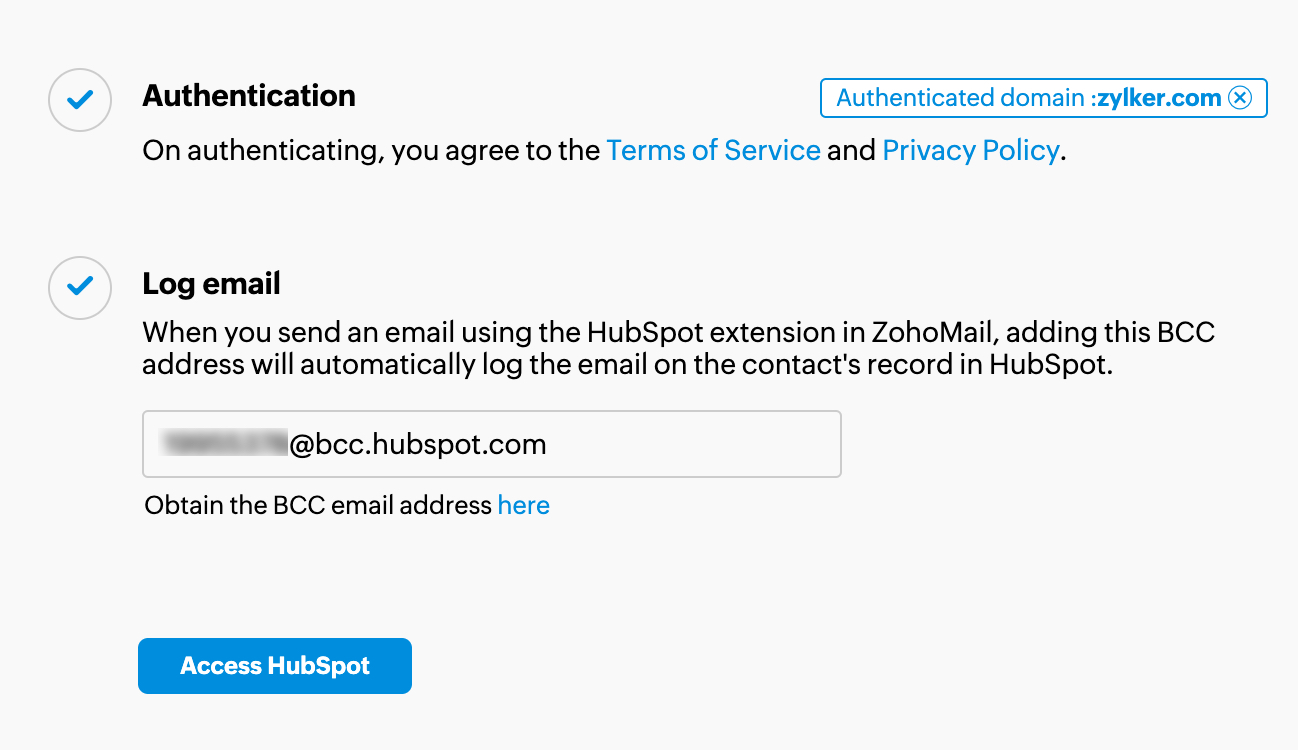Click the Authentication step checkmark circle
Screen dimensions: 1298x750
point(80,100)
